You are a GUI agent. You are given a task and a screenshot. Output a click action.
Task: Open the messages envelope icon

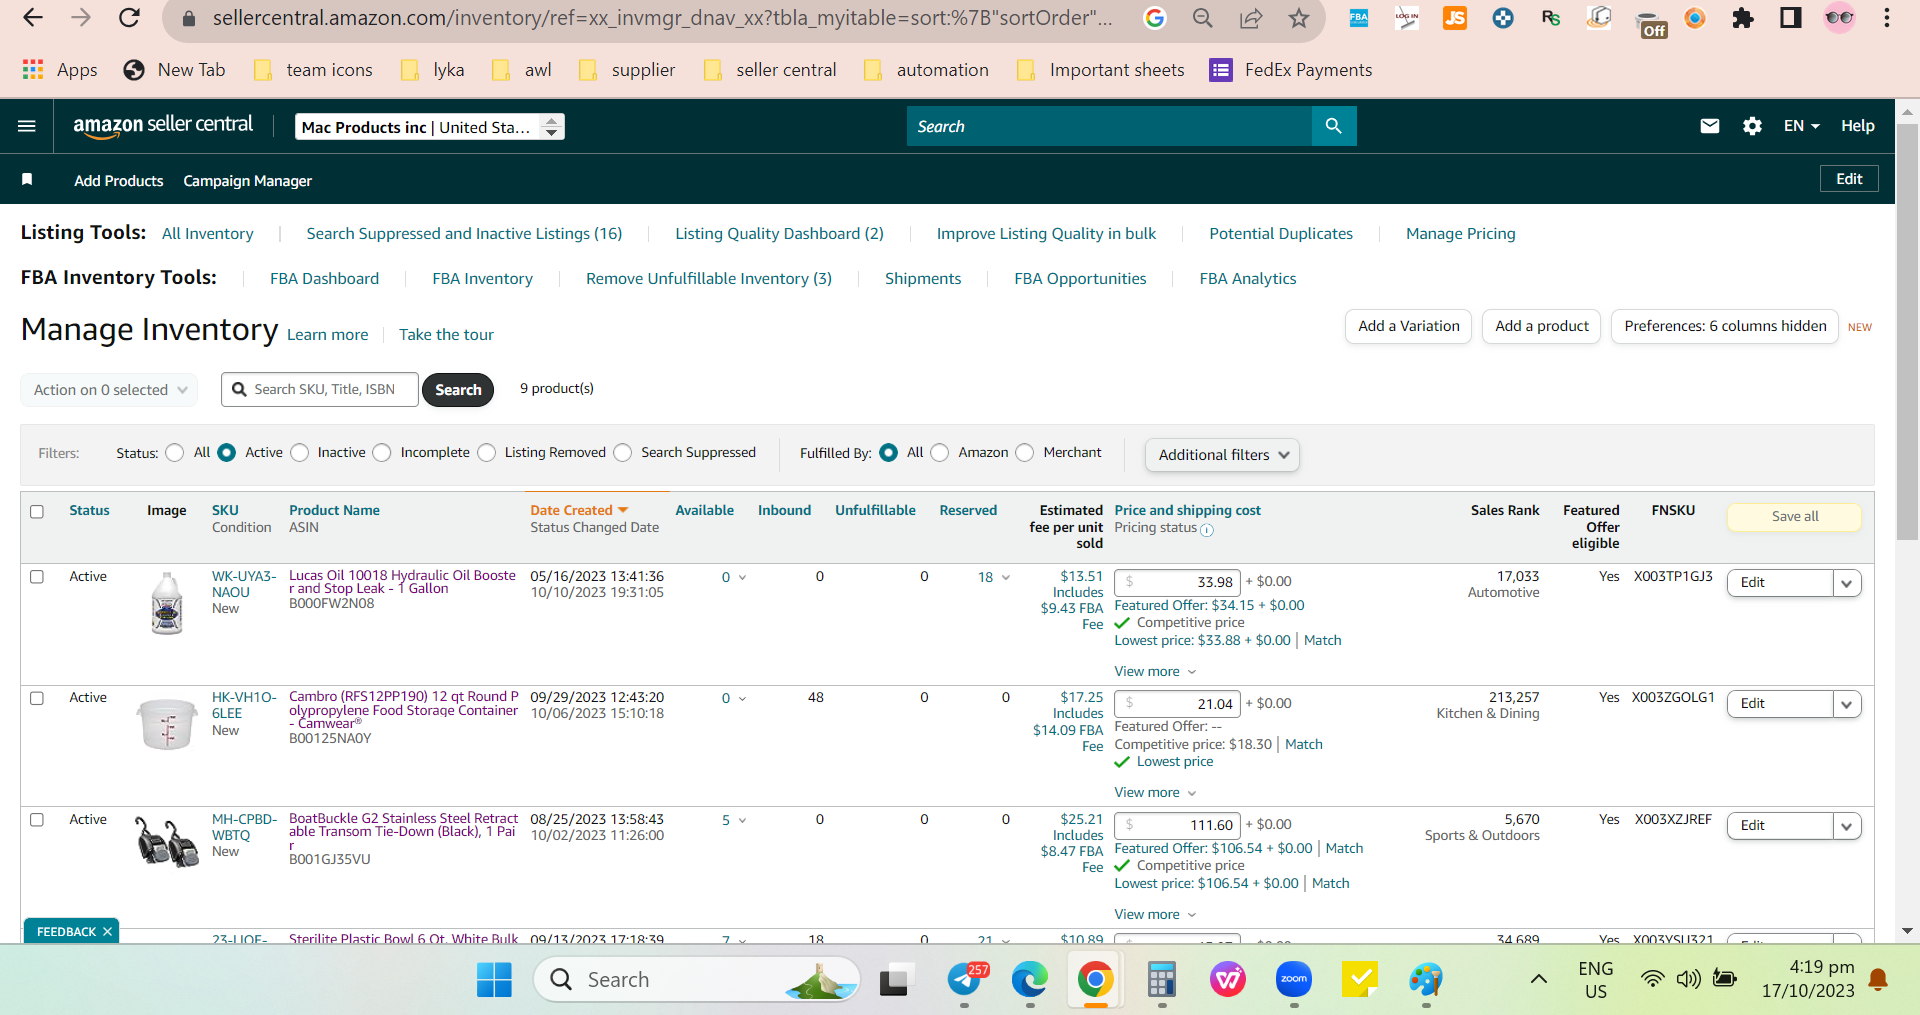pyautogui.click(x=1710, y=126)
